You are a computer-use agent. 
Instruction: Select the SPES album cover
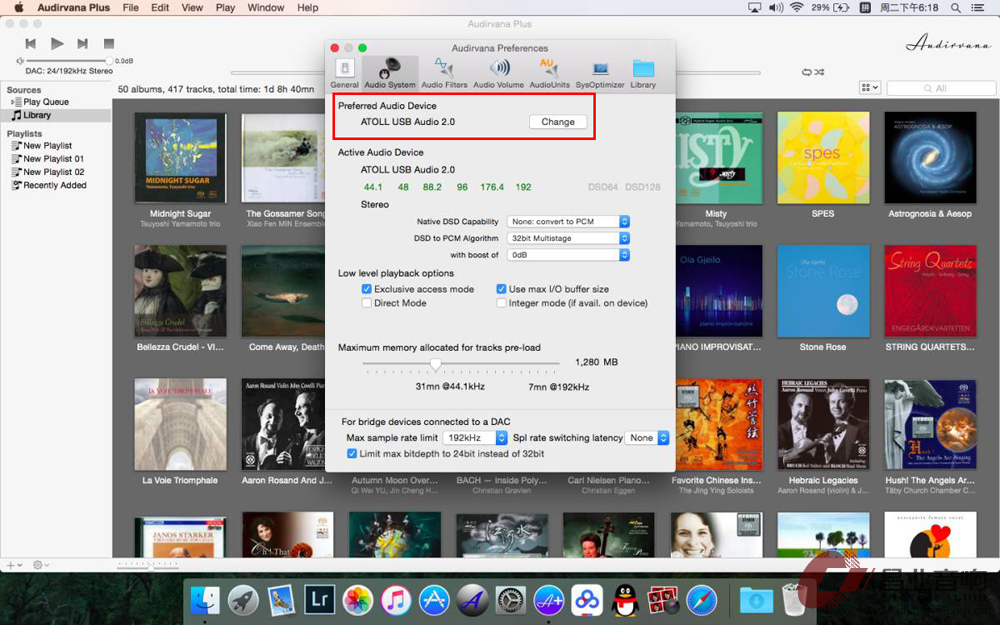tap(823, 158)
